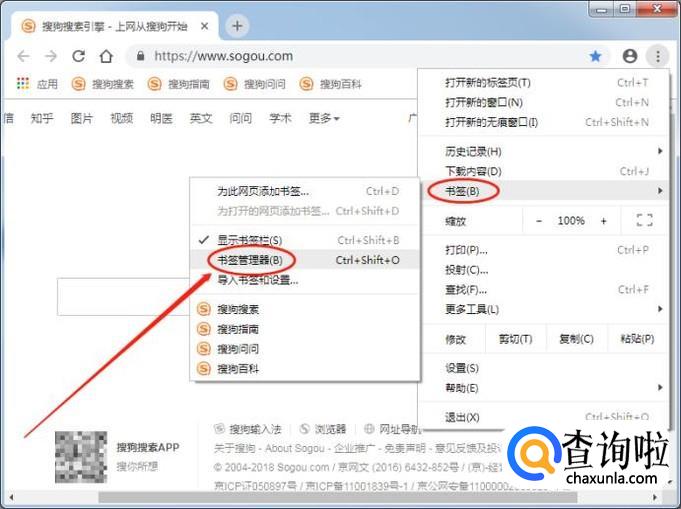Click the lock icon beside the URL
This screenshot has width=681, height=509.
click(x=140, y=56)
